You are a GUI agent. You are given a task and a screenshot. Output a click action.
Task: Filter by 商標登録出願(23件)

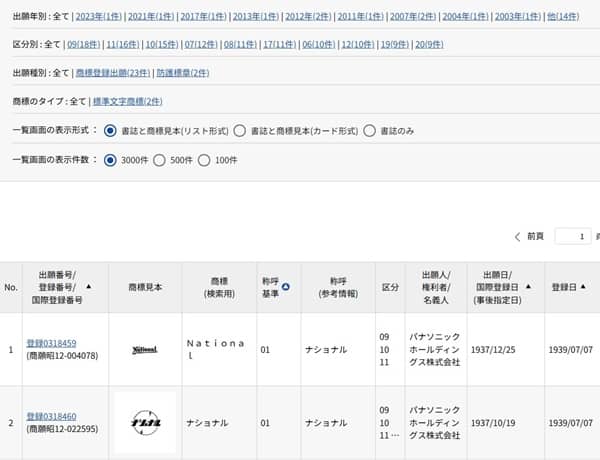tap(113, 73)
